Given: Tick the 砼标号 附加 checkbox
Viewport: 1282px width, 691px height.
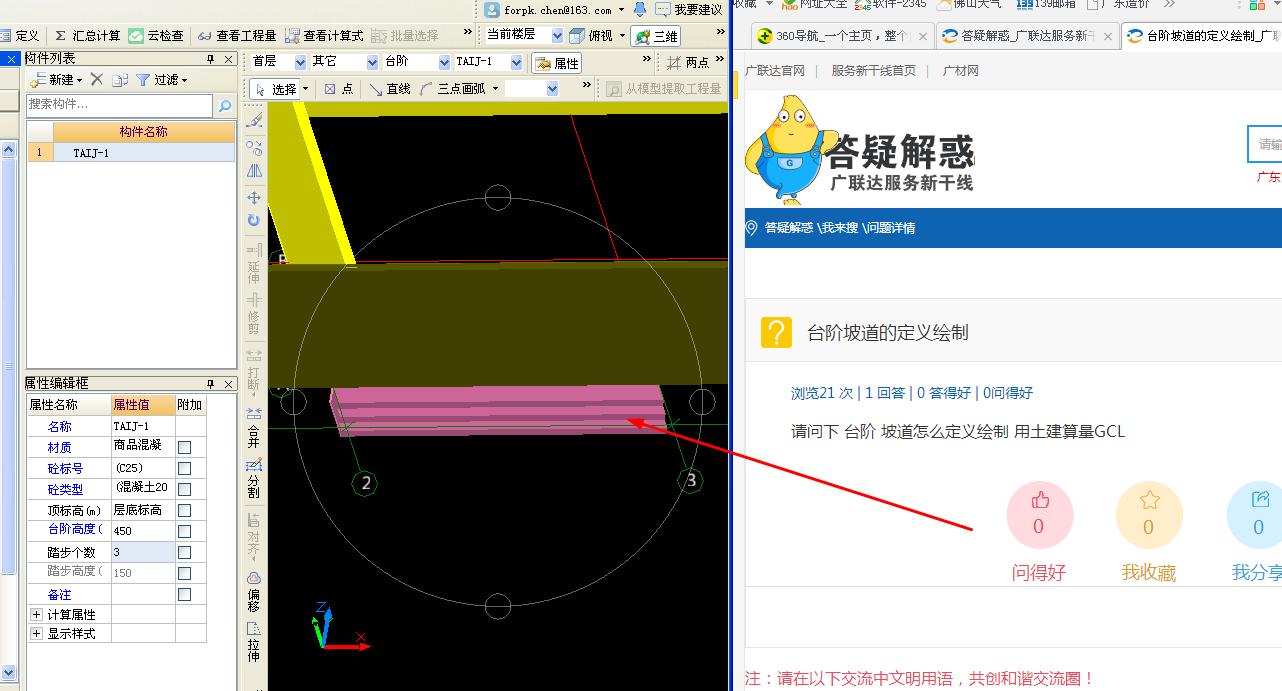Looking at the screenshot, I should point(184,468).
